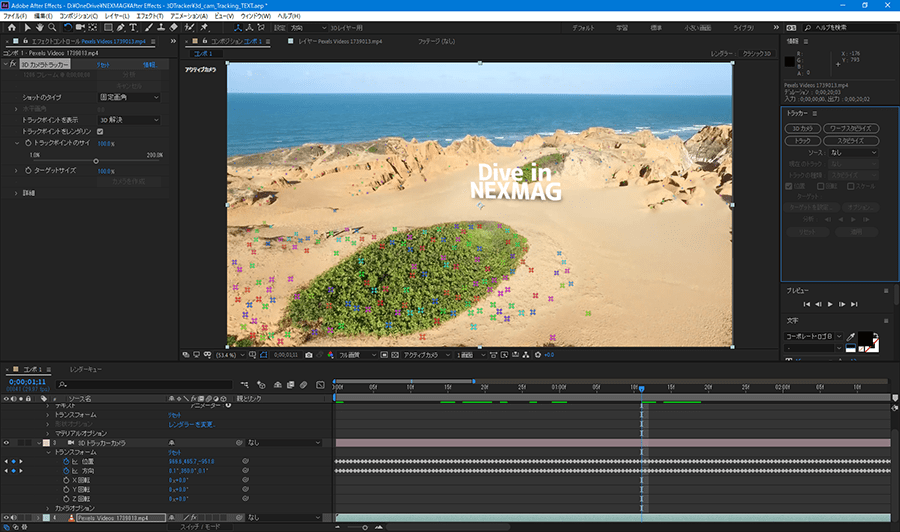Expand the カメラオプション property group
The image size is (900, 532).
[48, 507]
